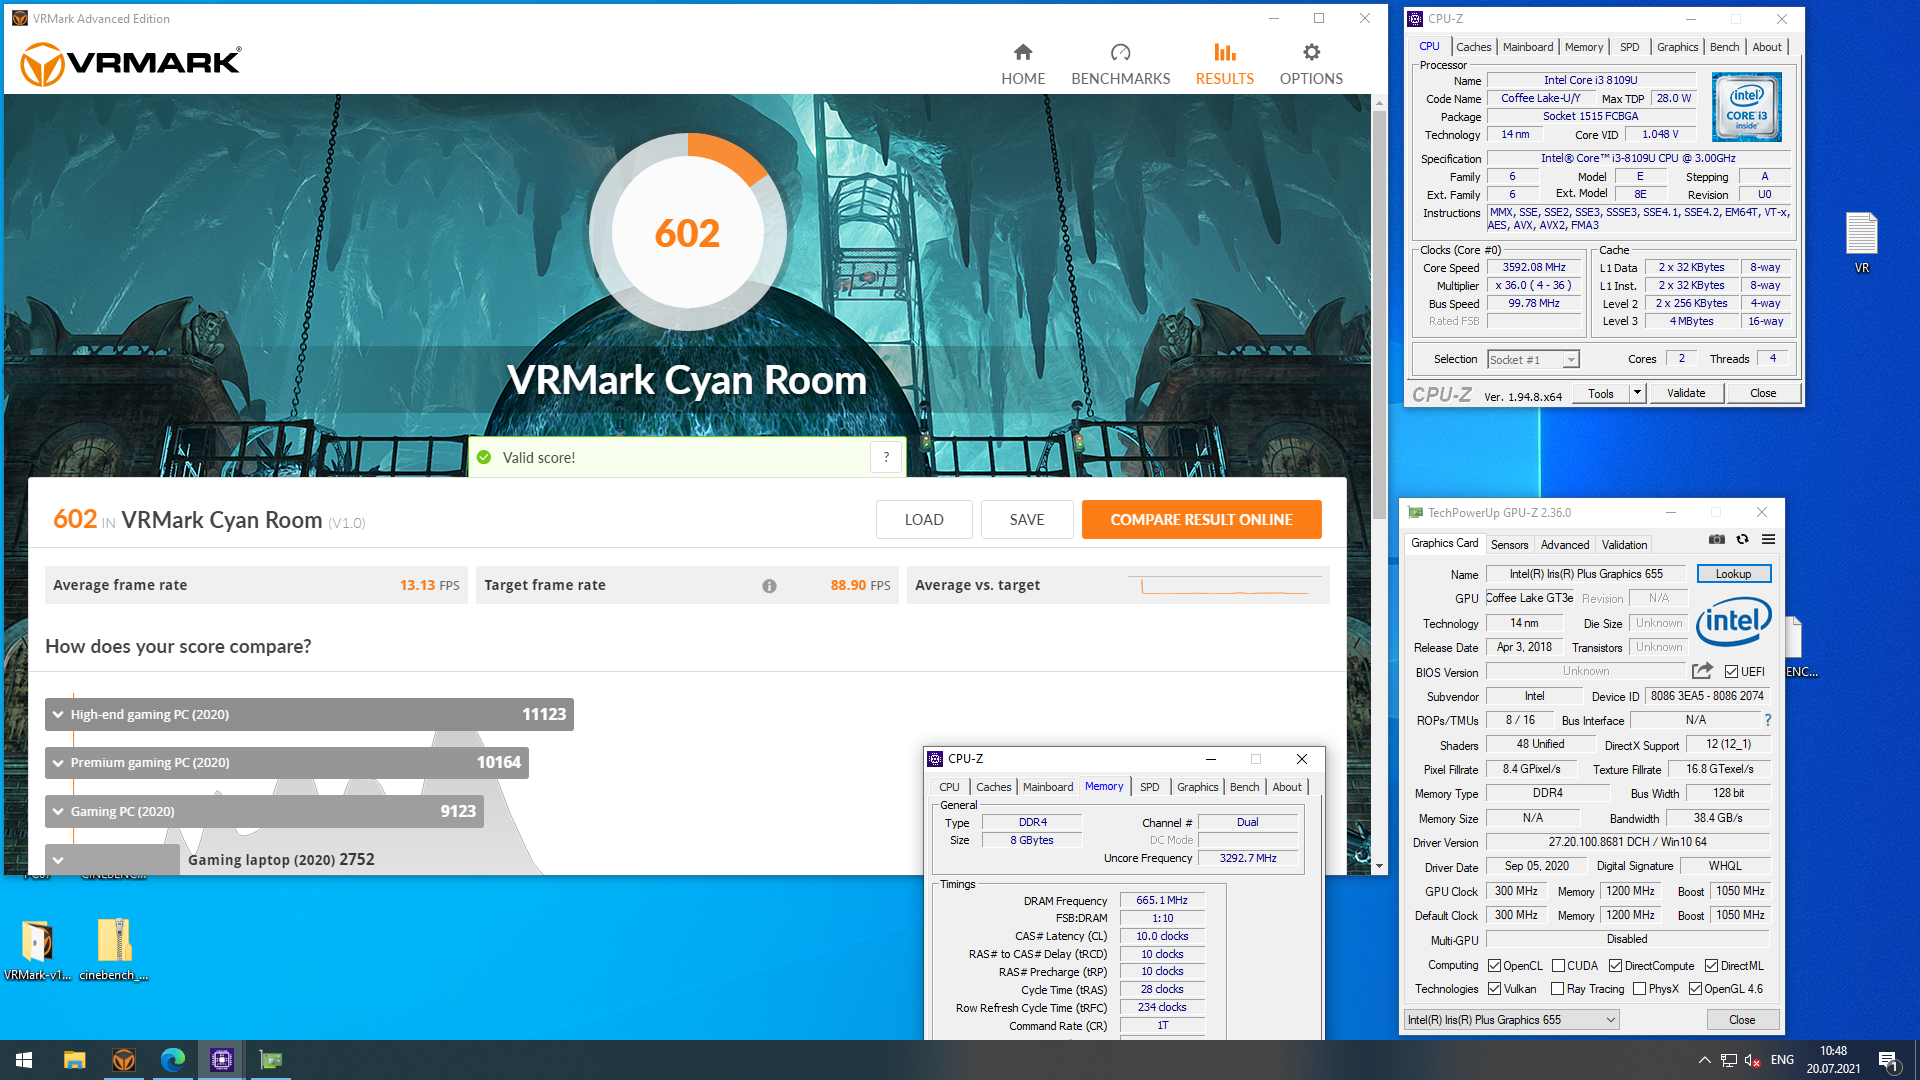Image resolution: width=1920 pixels, height=1080 pixels.
Task: Click the Intel logo in GPU-Z
Action: point(1733,621)
